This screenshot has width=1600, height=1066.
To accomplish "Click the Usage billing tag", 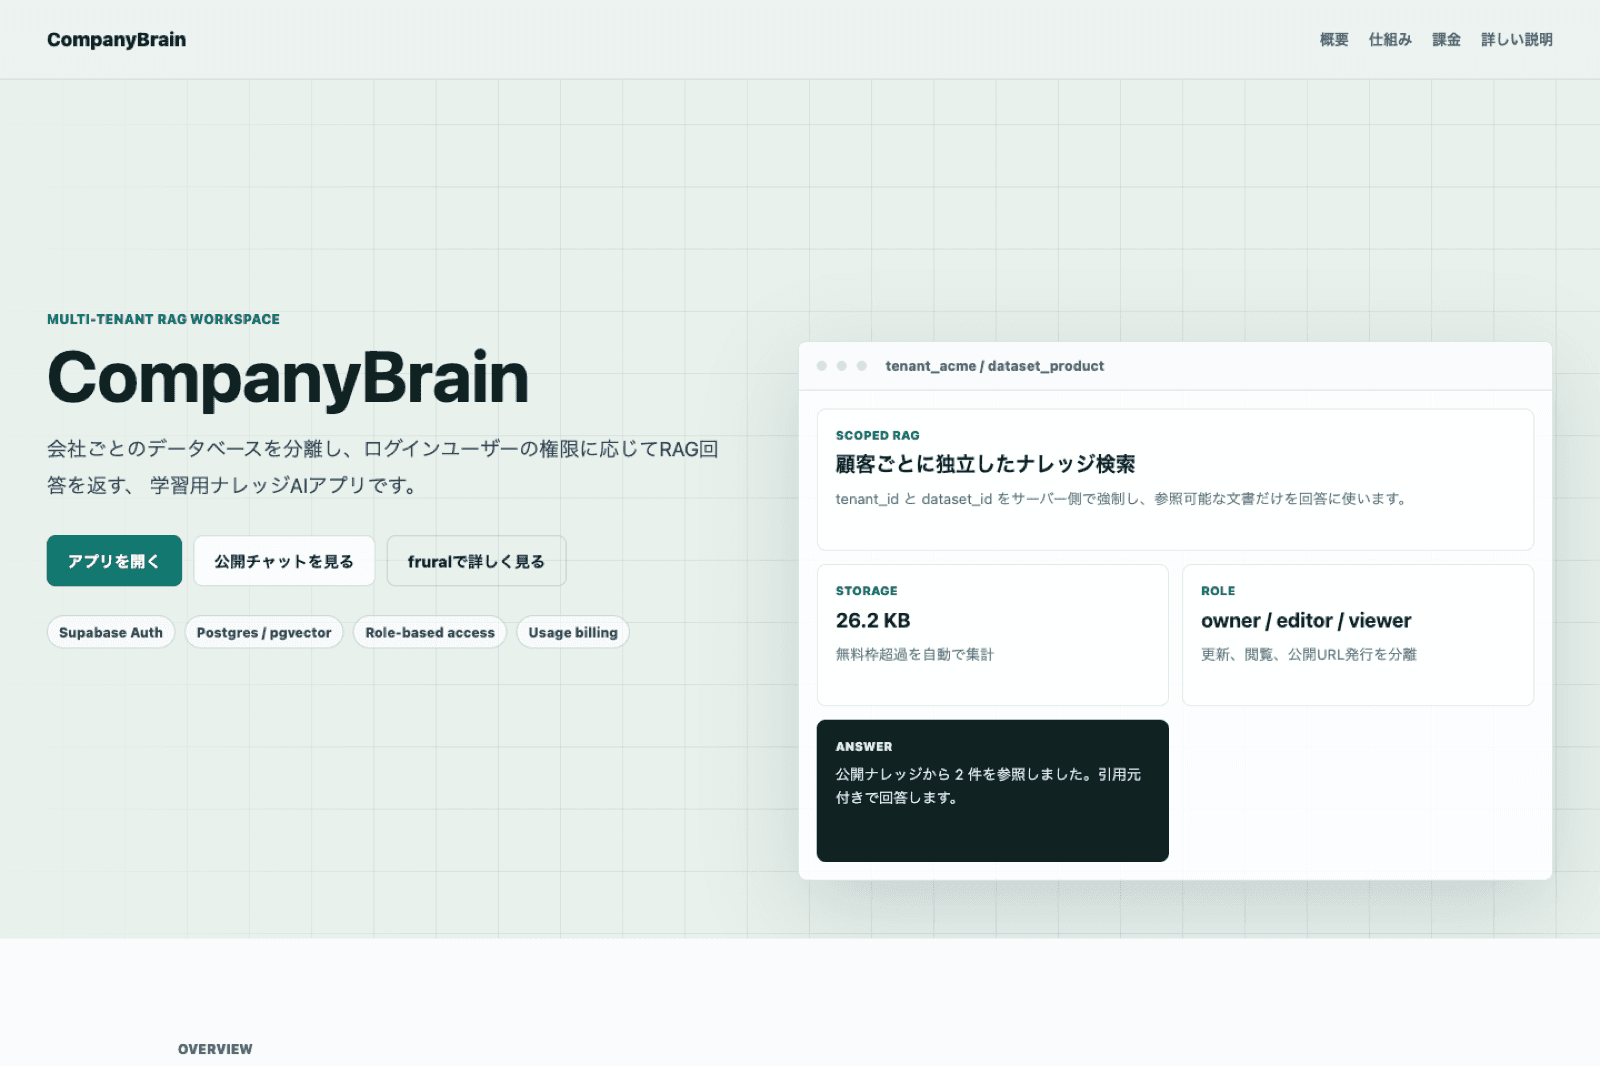I will pos(573,632).
